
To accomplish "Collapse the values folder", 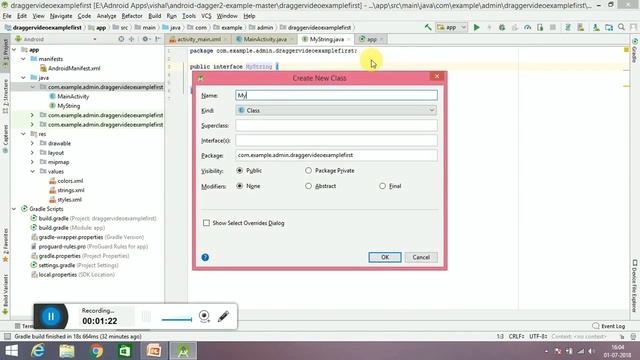I will click(x=33, y=171).
